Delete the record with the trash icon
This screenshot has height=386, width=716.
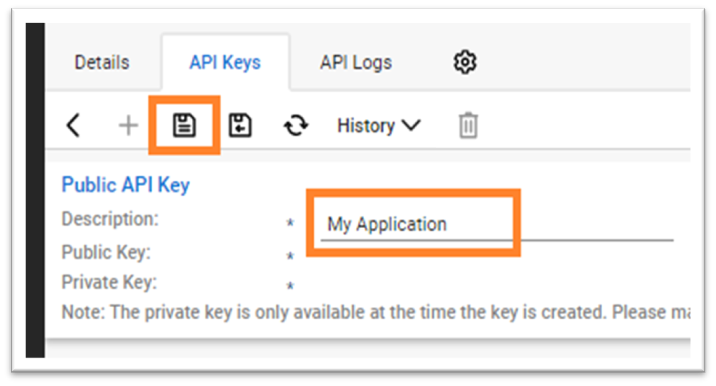[x=468, y=125]
